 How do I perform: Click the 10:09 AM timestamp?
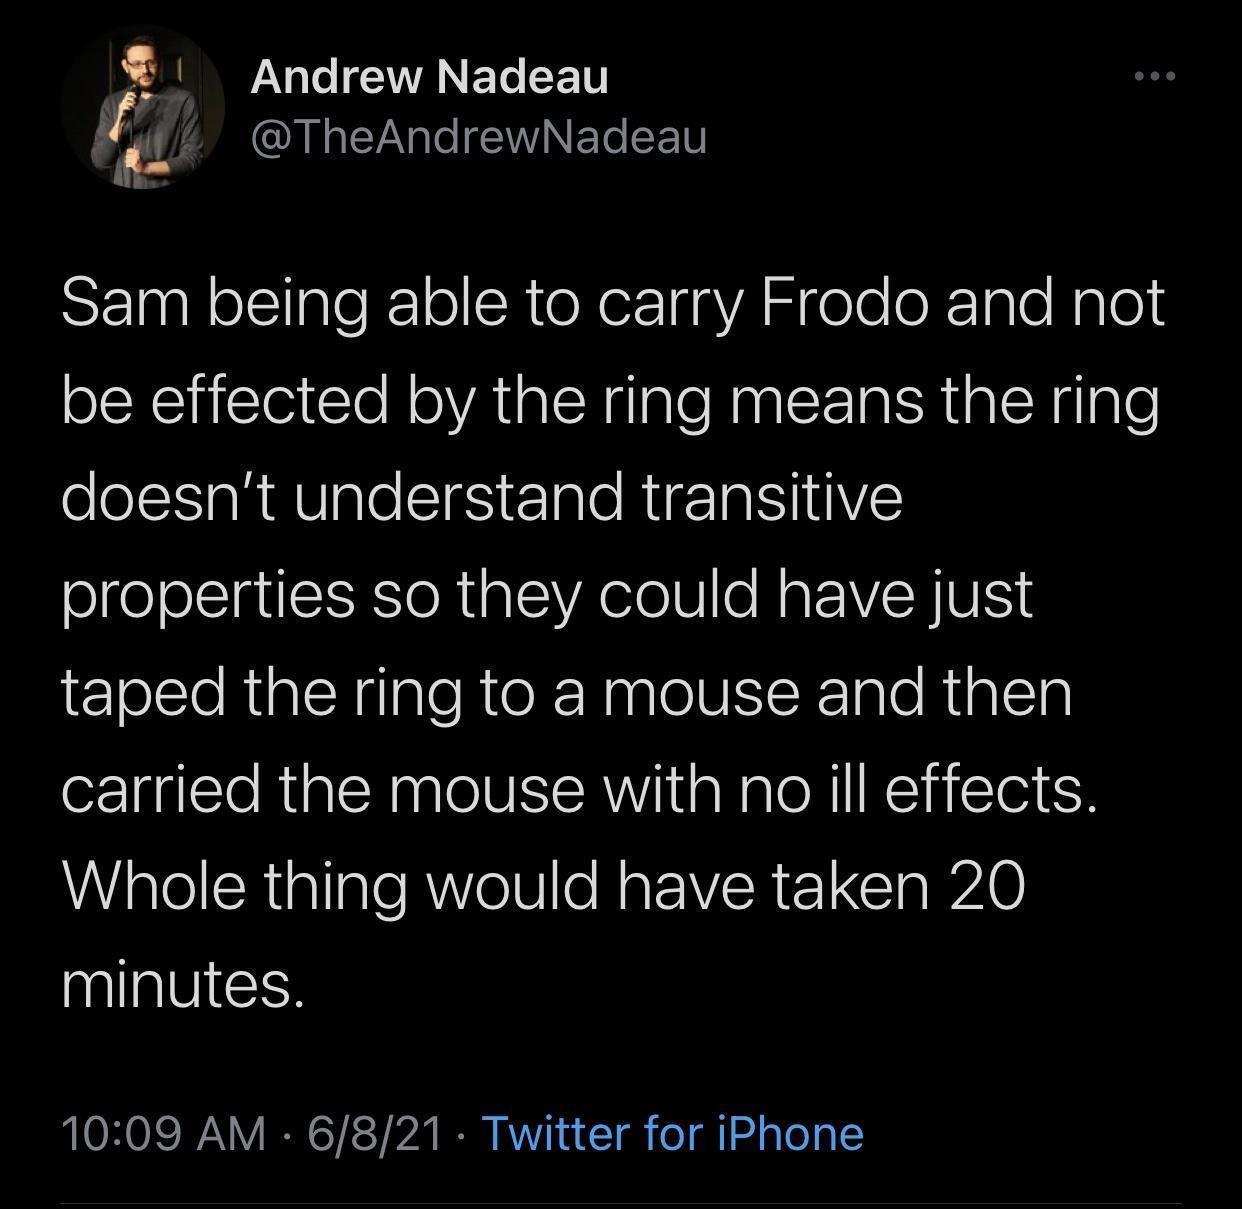coord(164,1133)
